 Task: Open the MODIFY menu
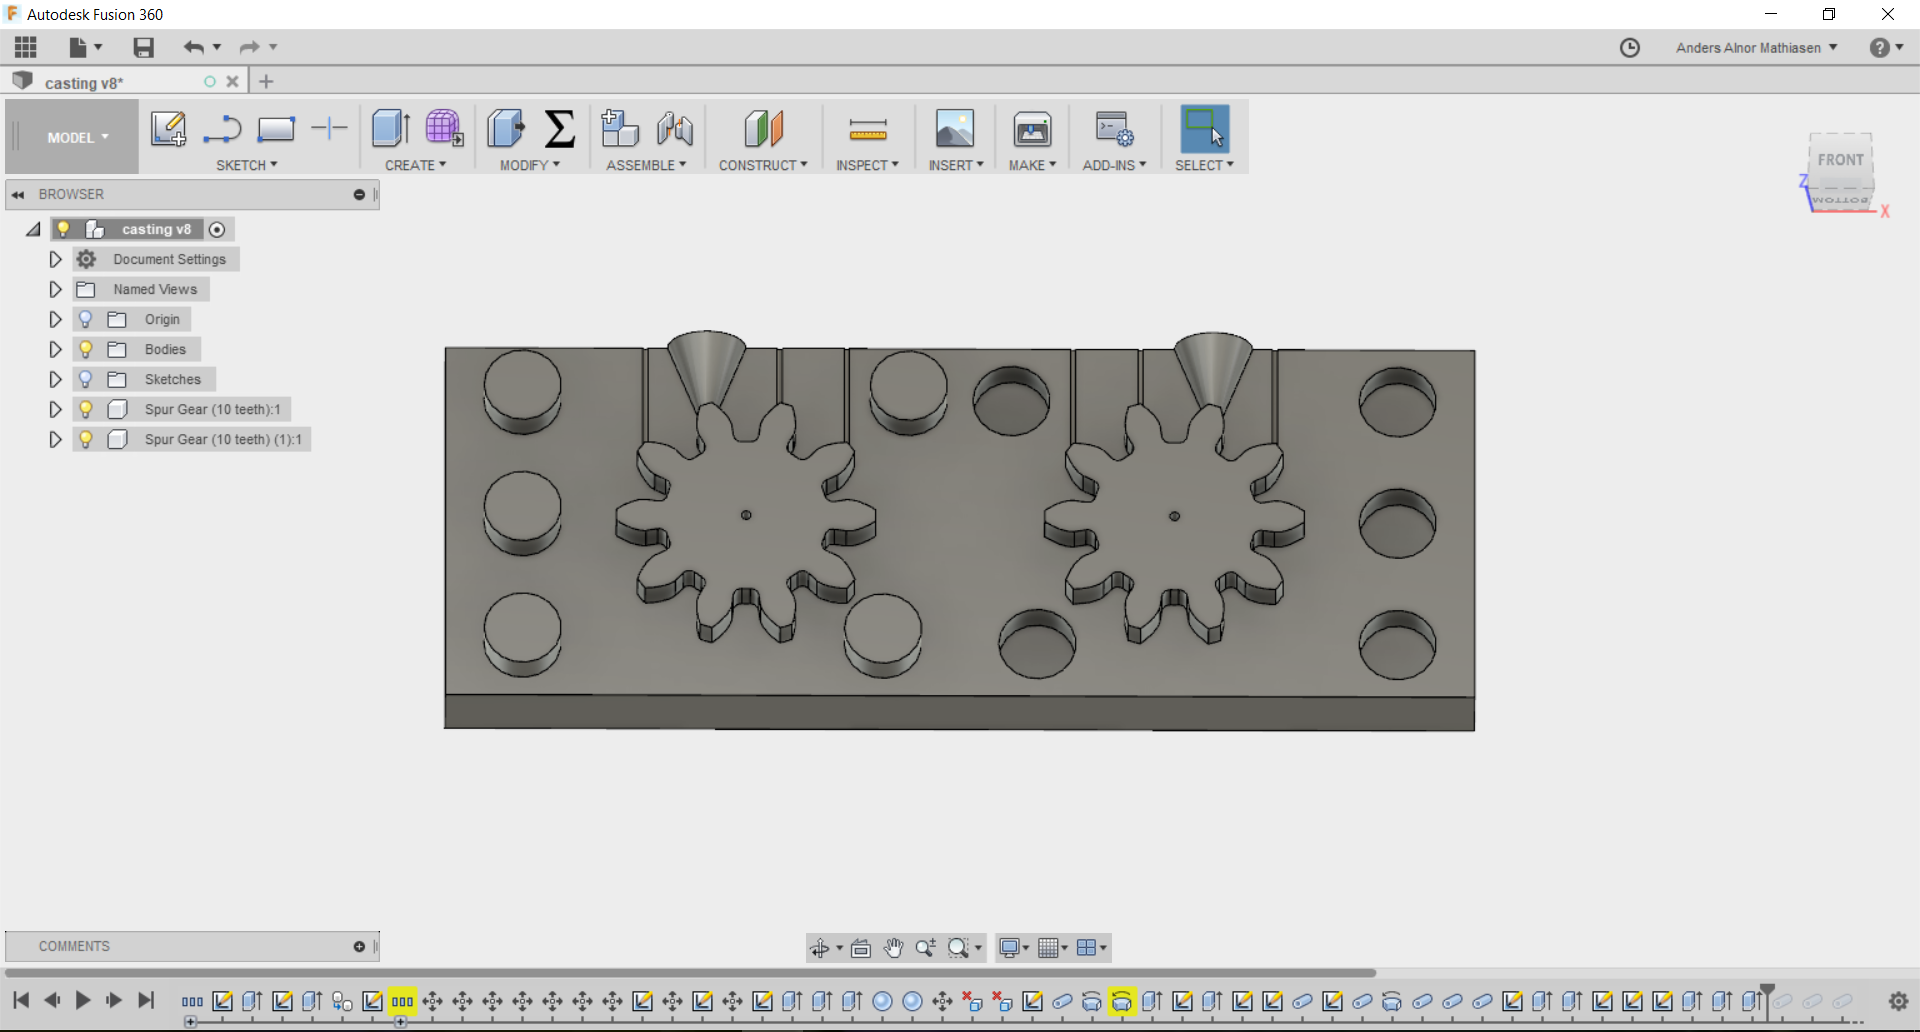[x=530, y=165]
